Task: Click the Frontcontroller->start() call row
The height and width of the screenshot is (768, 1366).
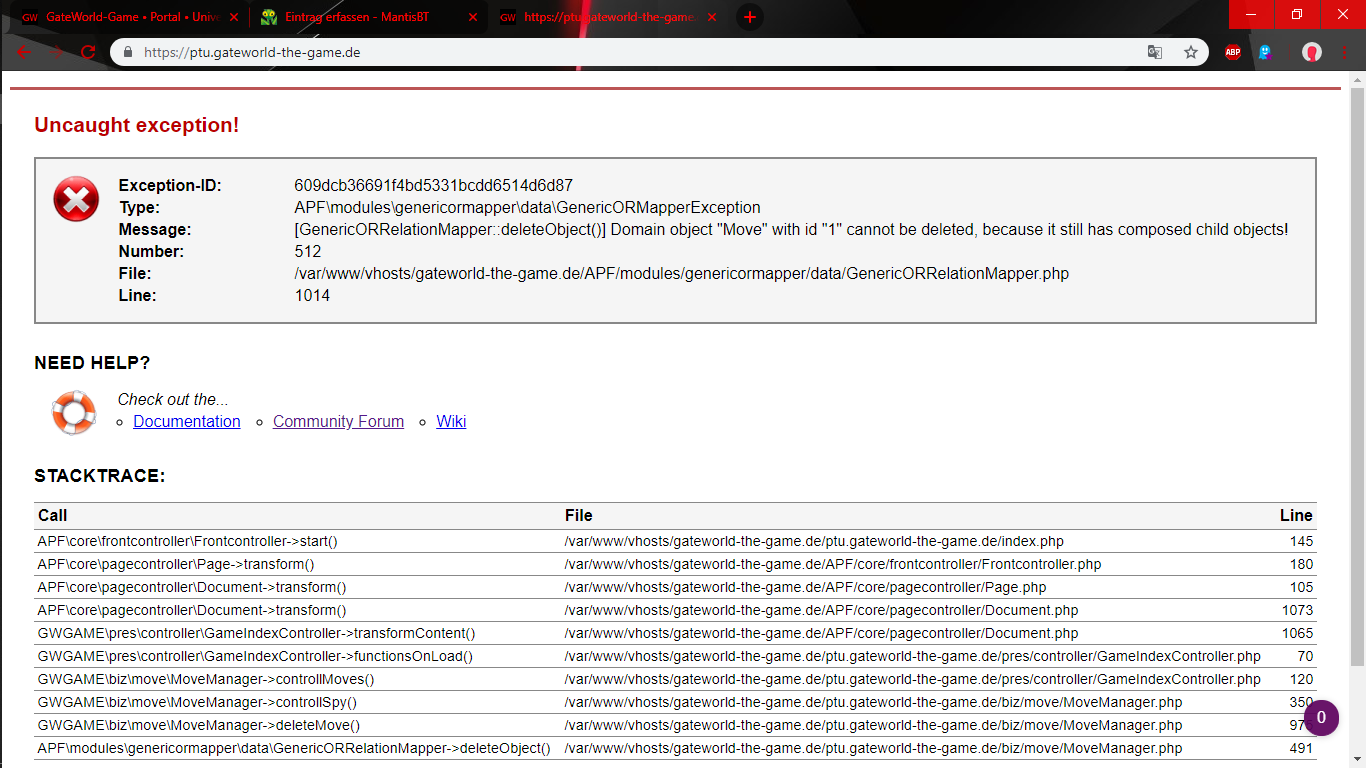Action: tap(187, 541)
